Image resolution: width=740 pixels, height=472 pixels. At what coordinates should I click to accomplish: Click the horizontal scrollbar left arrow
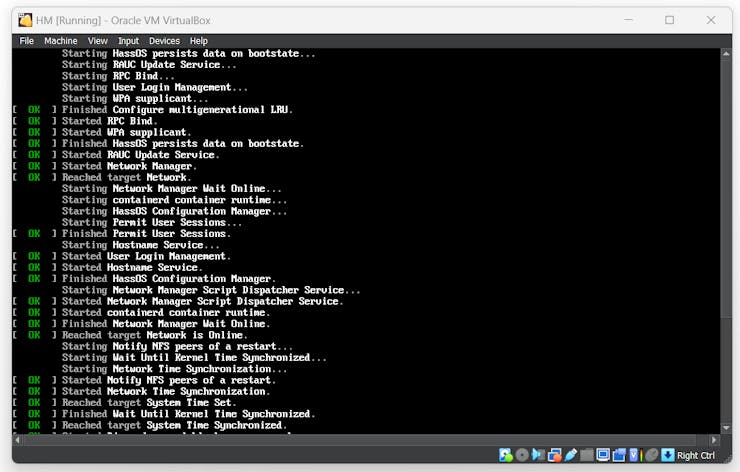[x=17, y=440]
